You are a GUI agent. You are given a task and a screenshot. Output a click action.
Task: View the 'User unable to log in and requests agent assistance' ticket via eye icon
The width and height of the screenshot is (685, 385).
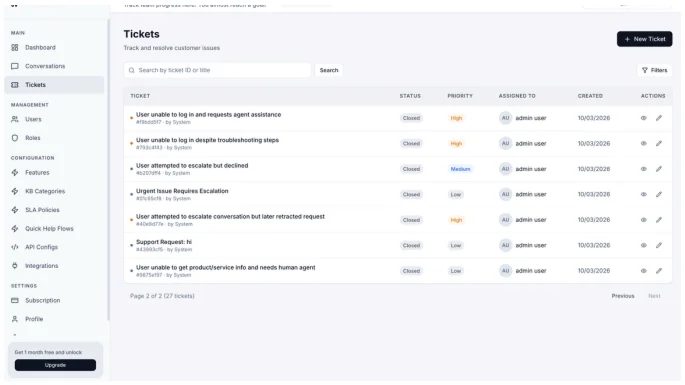pos(643,118)
